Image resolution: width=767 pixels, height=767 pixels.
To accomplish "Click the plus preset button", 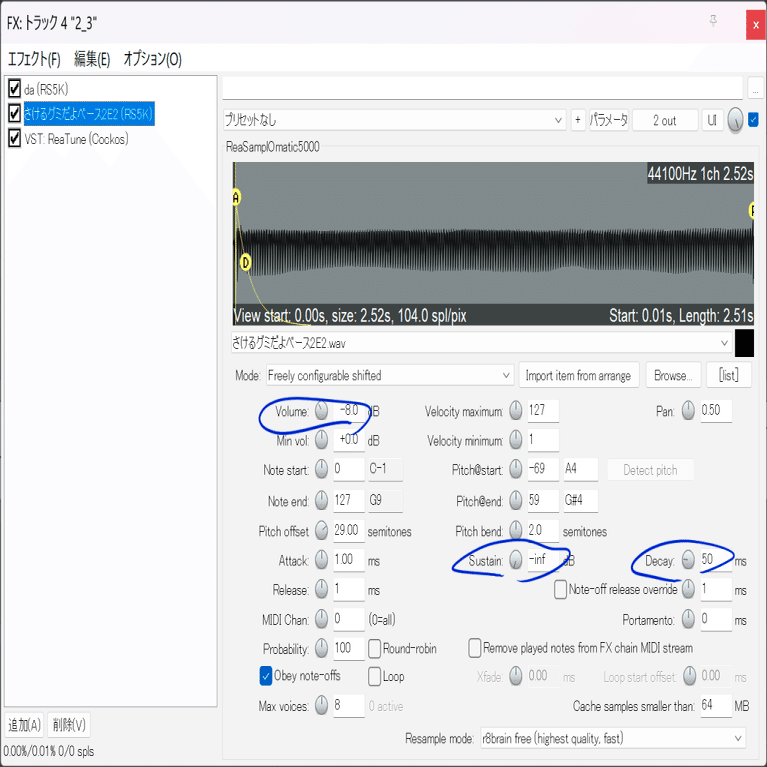I will (578, 120).
